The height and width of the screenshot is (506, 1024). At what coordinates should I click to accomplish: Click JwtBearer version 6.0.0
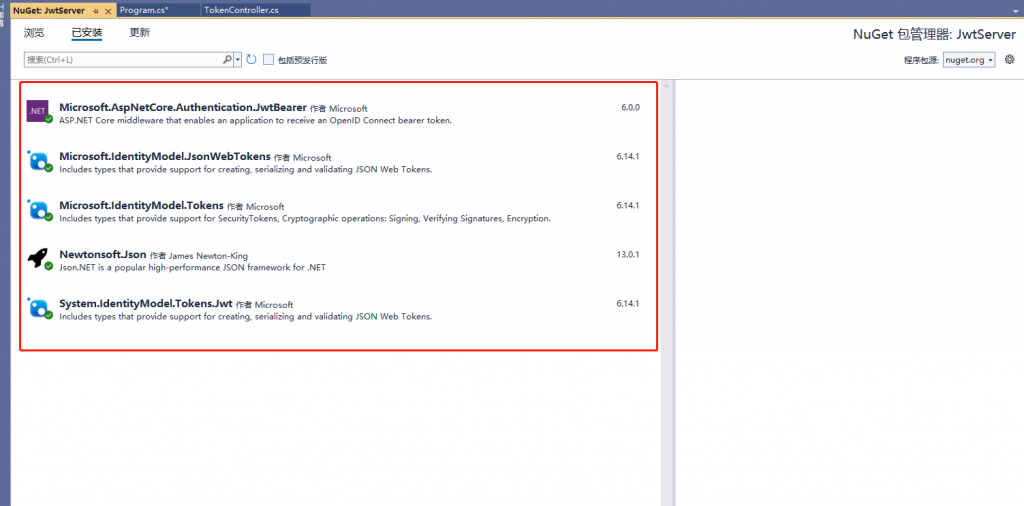[630, 108]
